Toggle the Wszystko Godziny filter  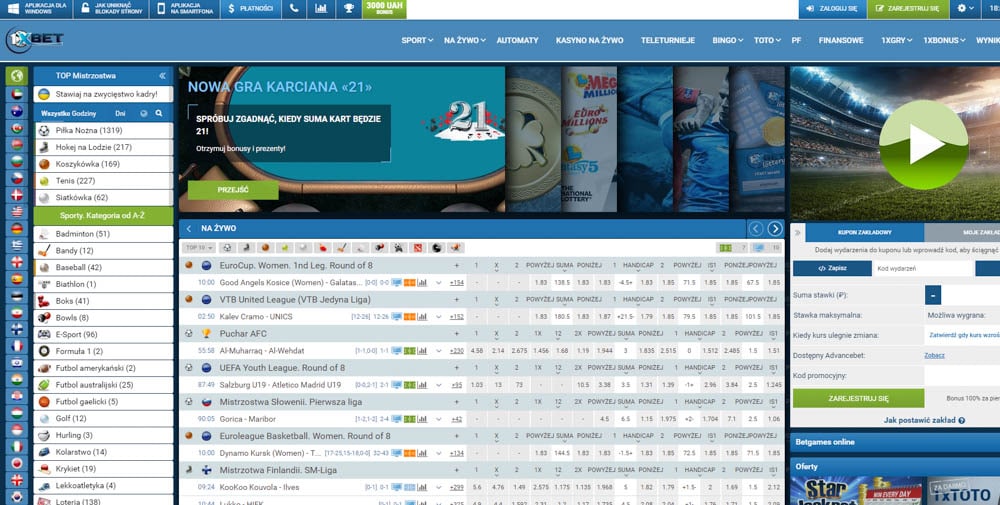pyautogui.click(x=68, y=113)
